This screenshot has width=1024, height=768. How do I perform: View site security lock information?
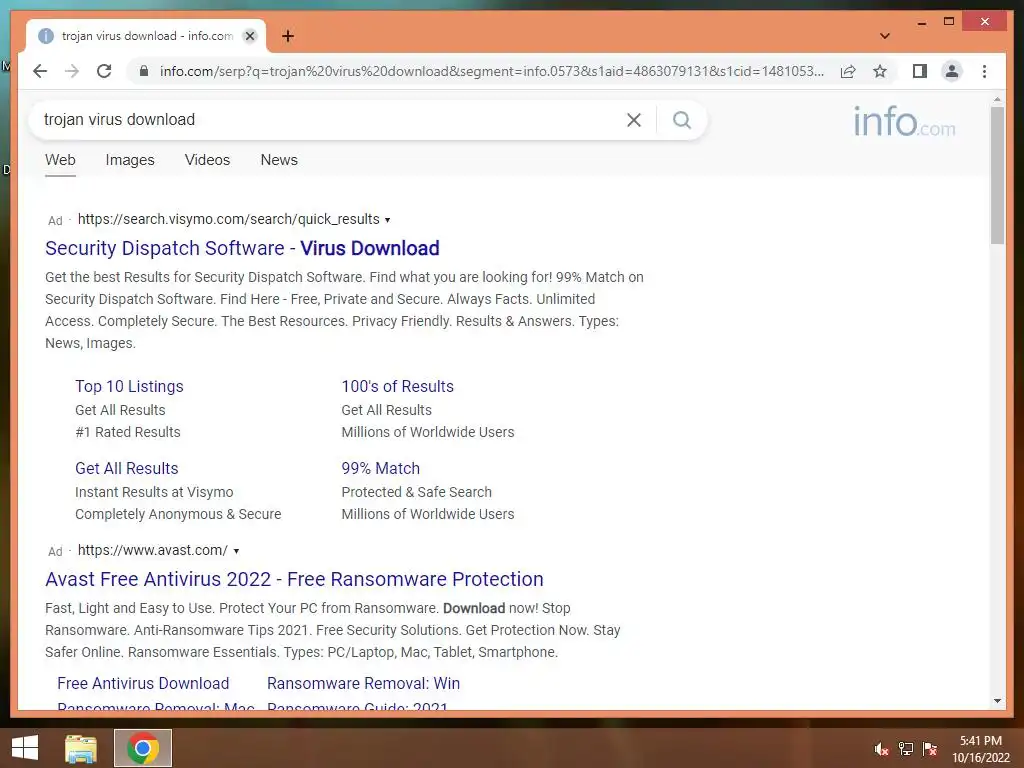pyautogui.click(x=144, y=71)
